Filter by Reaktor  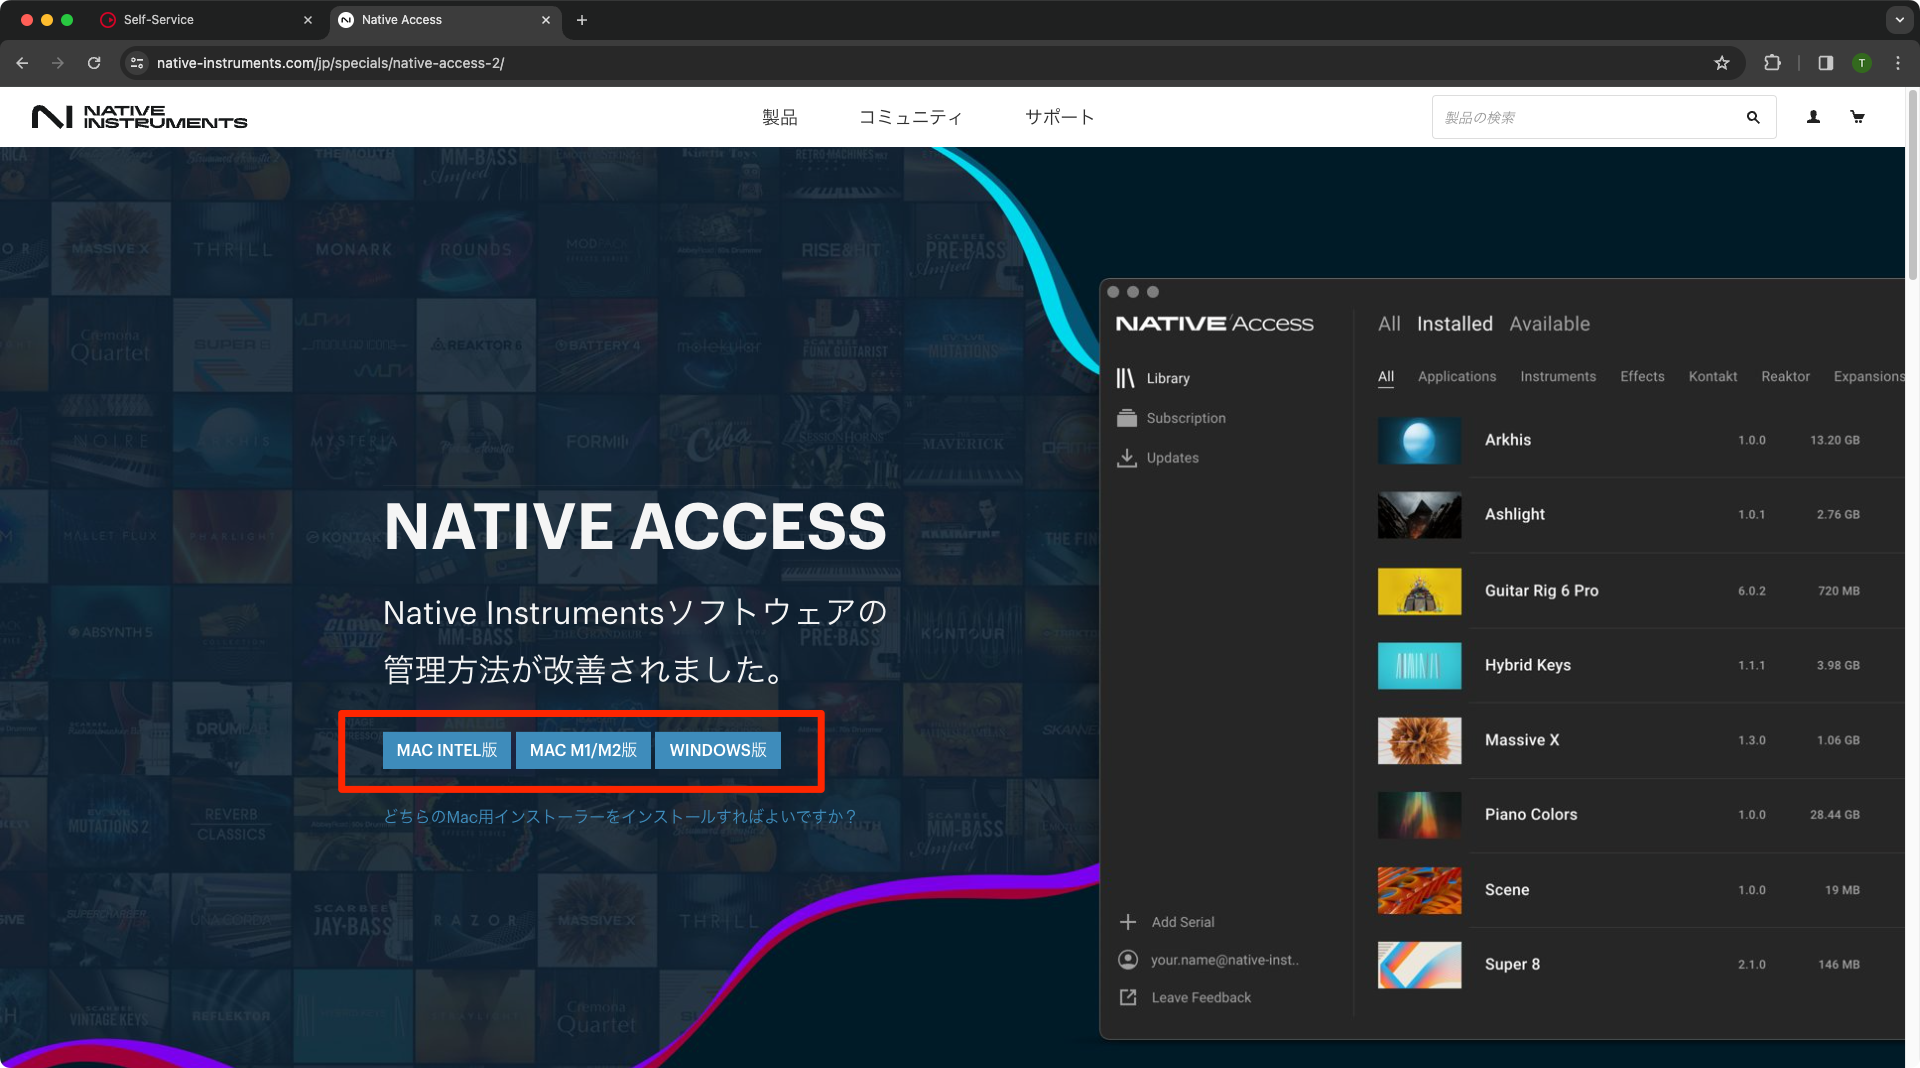(1785, 377)
